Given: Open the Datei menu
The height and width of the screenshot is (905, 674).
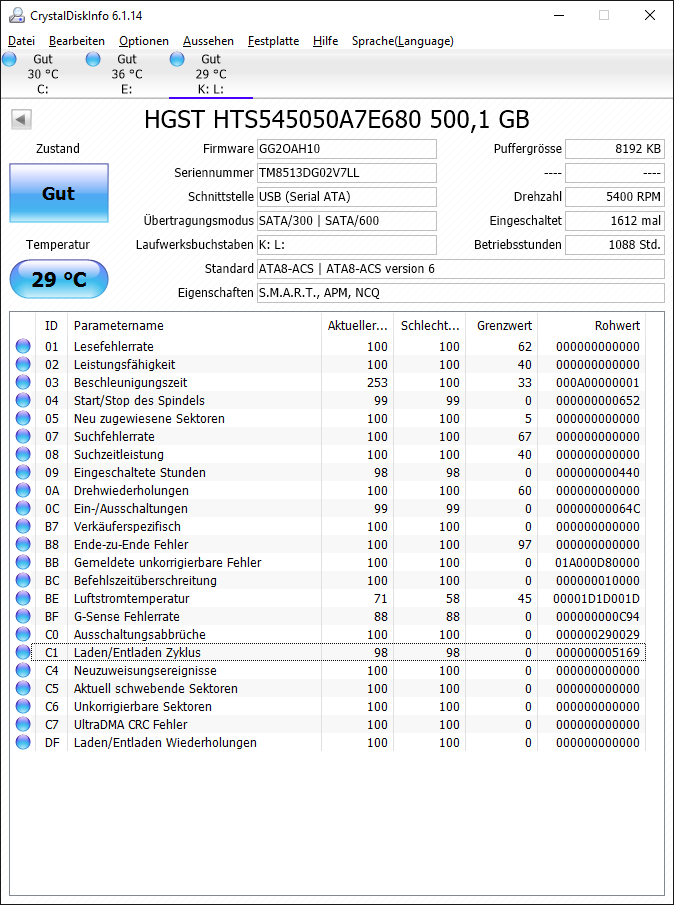Looking at the screenshot, I should [22, 41].
